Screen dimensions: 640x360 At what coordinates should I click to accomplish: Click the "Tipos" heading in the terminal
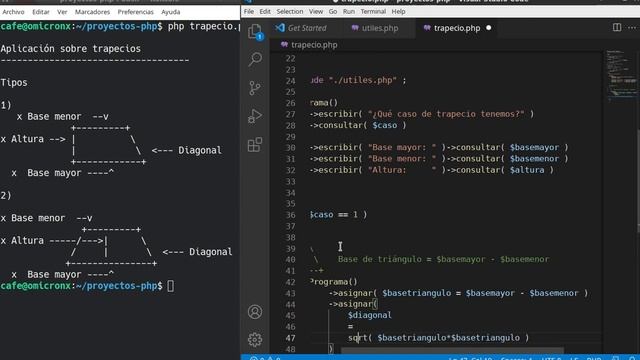click(x=14, y=82)
